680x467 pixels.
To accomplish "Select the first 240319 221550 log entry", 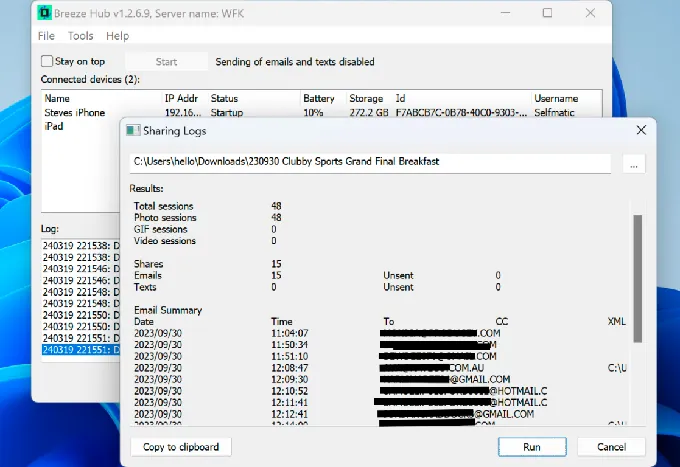I will pyautogui.click(x=81, y=315).
